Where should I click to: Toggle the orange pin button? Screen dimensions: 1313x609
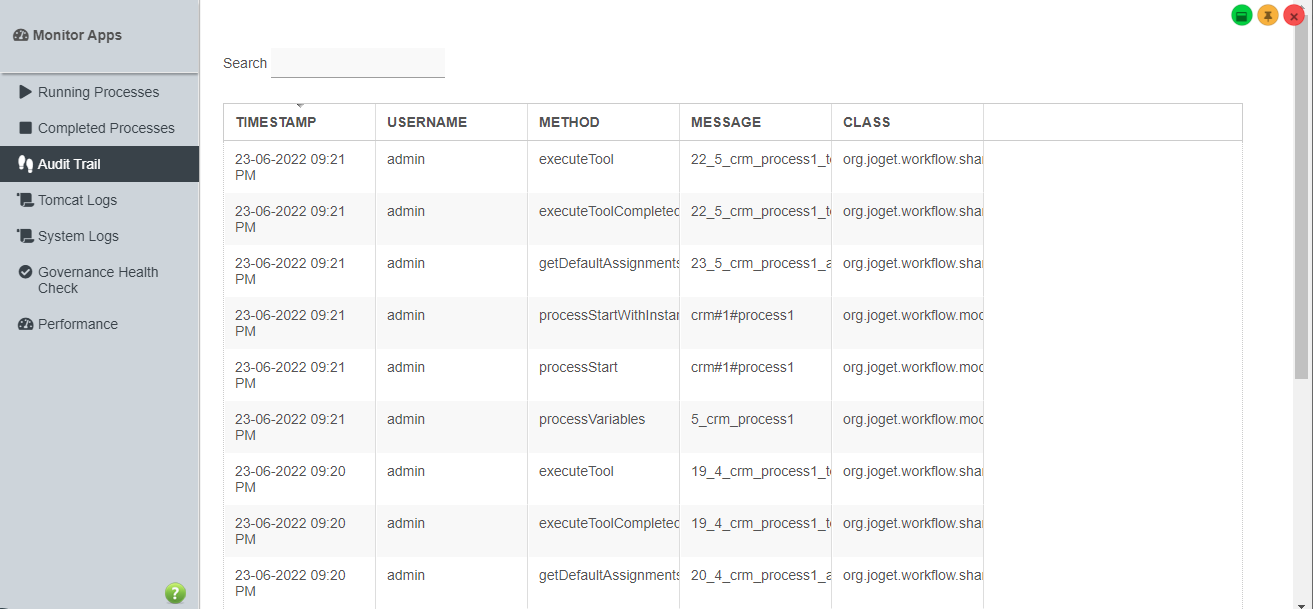click(1268, 16)
